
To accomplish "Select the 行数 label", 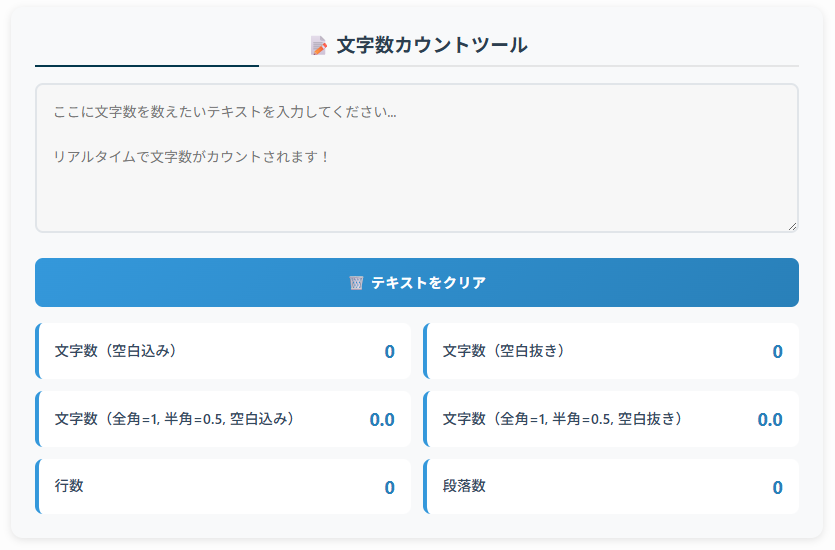I will click(69, 486).
